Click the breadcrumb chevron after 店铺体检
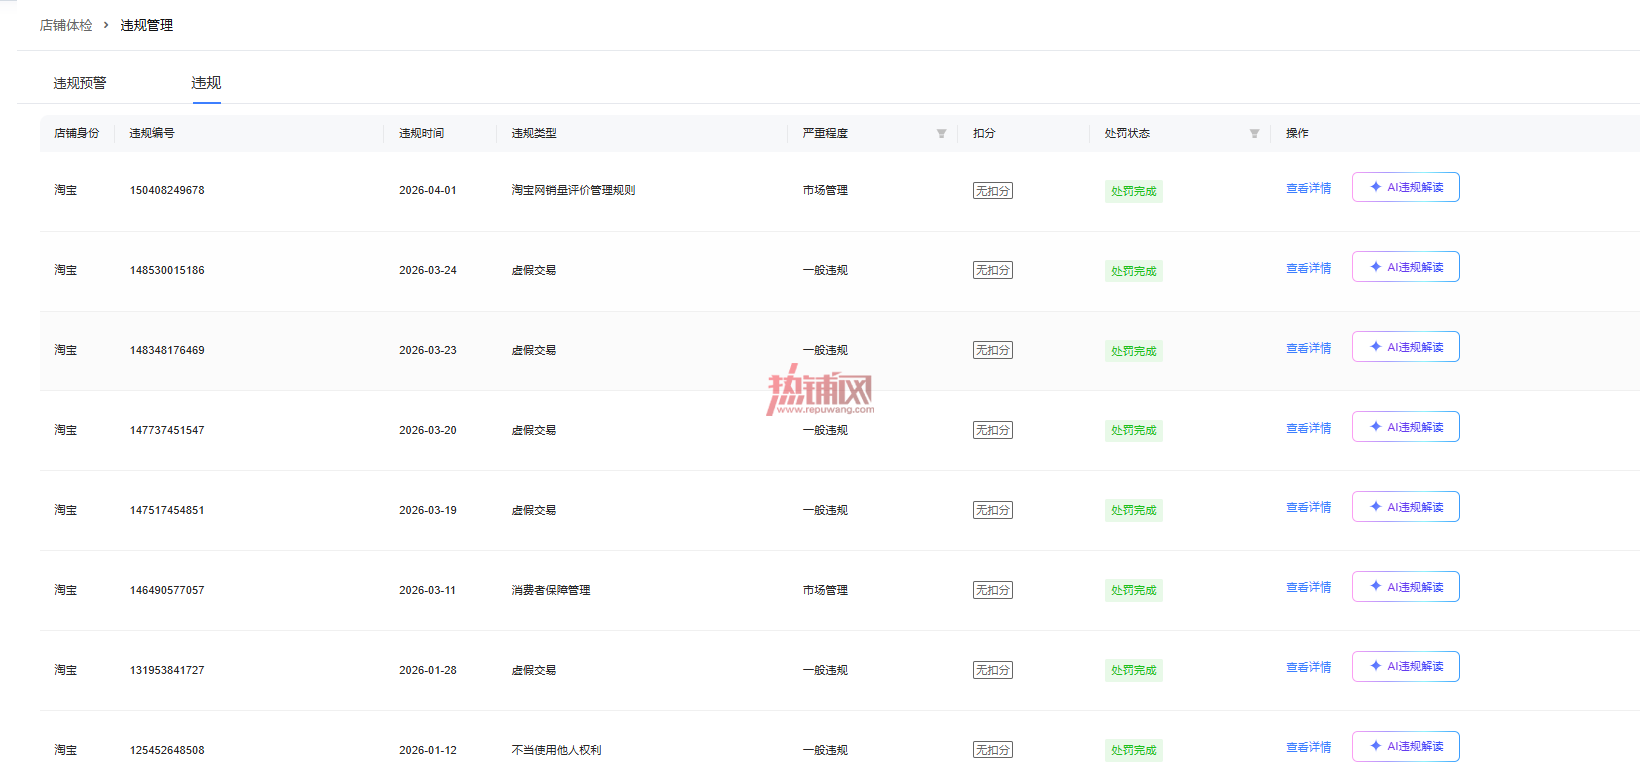Image resolution: width=1640 pixels, height=779 pixels. click(x=106, y=25)
